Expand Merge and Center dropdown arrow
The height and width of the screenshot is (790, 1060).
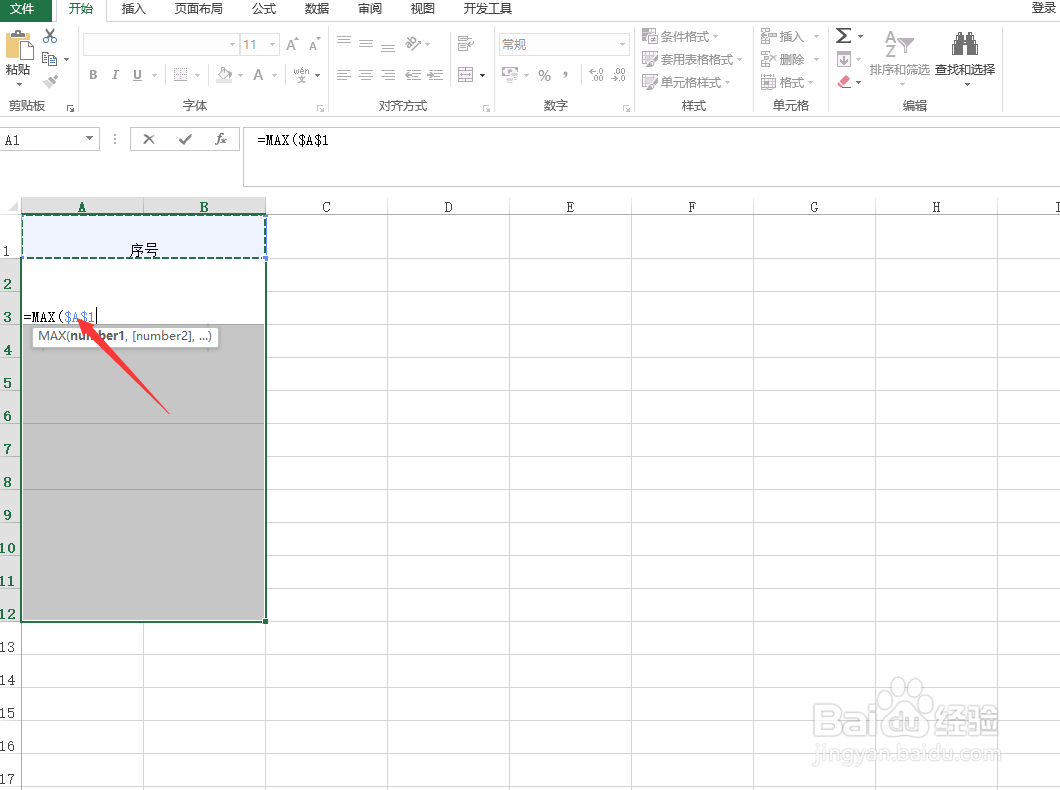tap(482, 75)
